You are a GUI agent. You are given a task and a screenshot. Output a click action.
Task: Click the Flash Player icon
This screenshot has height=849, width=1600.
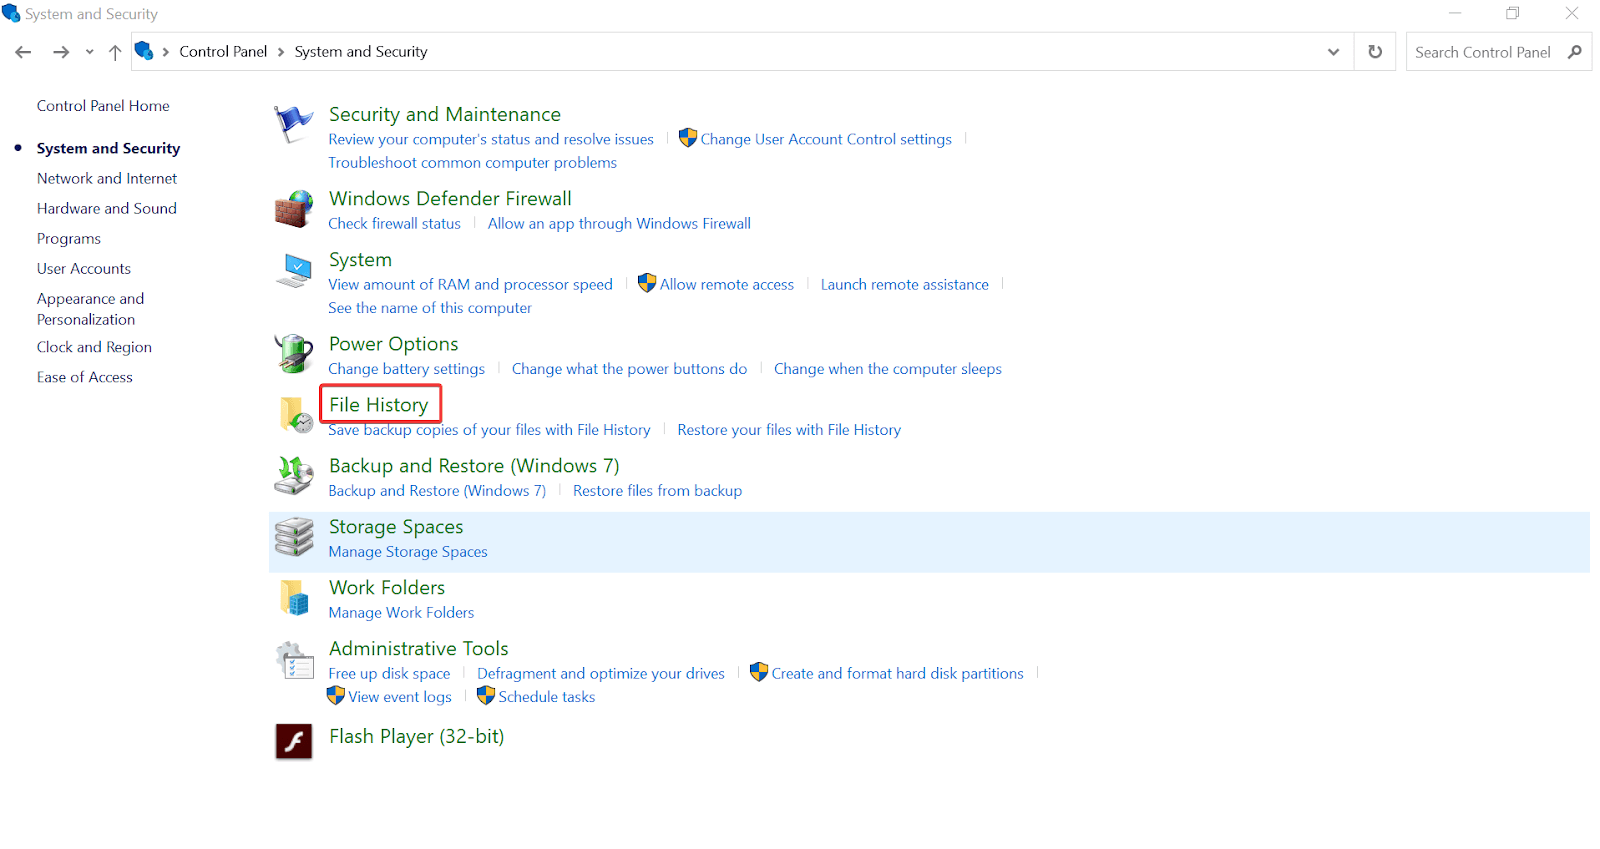point(294,741)
